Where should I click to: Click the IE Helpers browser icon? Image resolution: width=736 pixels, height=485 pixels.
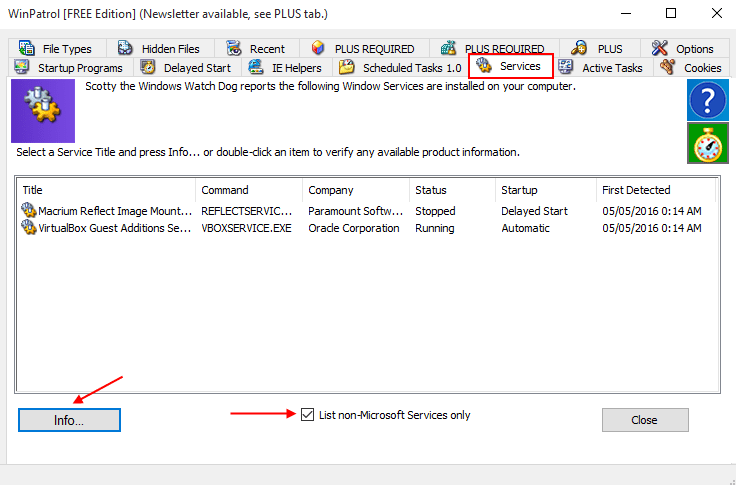click(256, 67)
